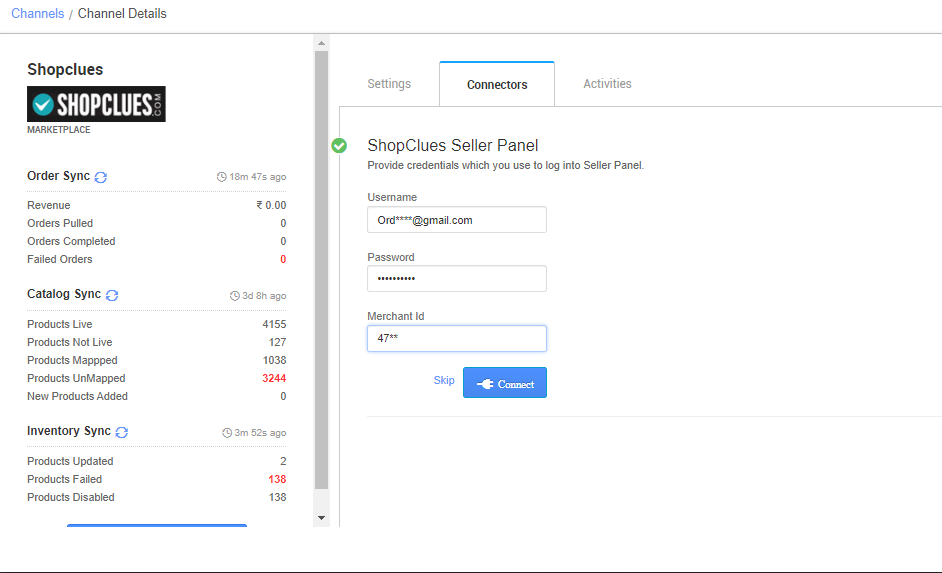Click the Products UnMapped value 3244
The height and width of the screenshot is (573, 942).
pyautogui.click(x=274, y=378)
